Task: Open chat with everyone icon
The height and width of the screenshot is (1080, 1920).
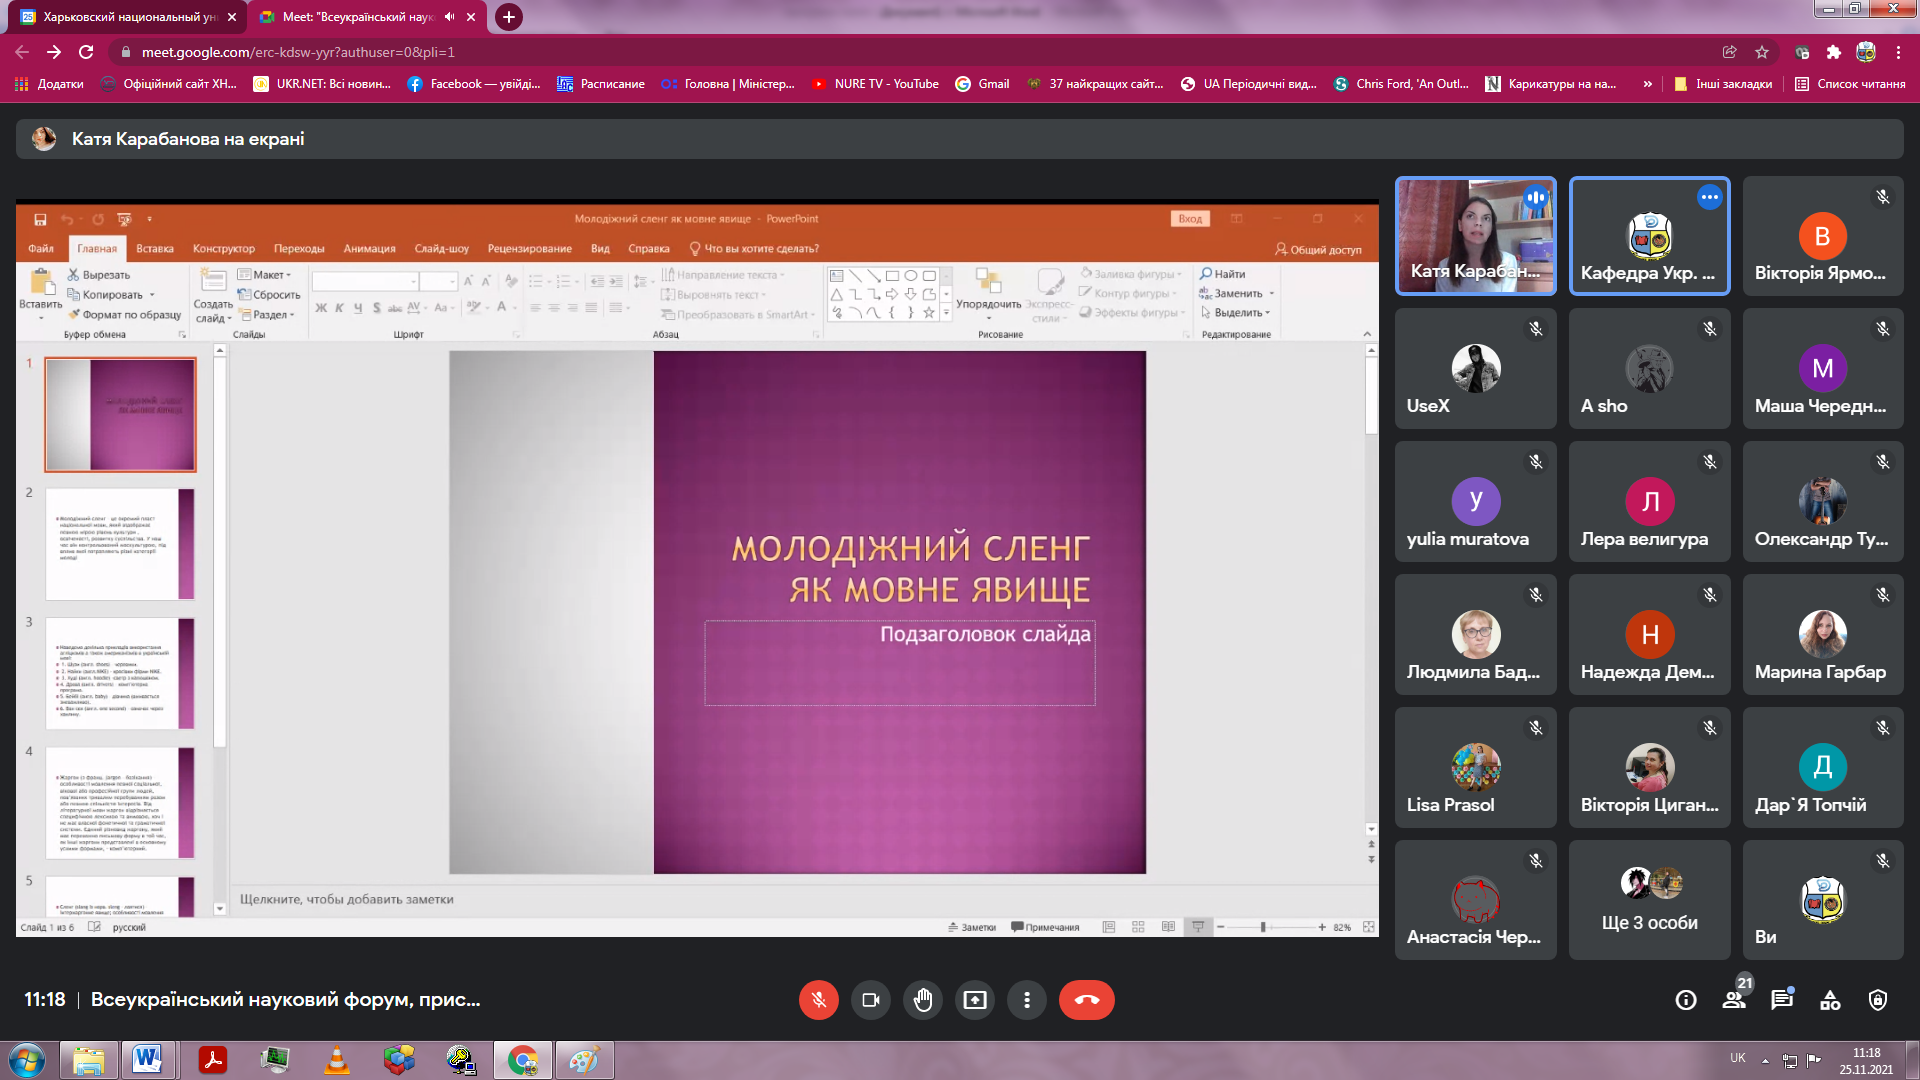Action: pyautogui.click(x=1782, y=1000)
